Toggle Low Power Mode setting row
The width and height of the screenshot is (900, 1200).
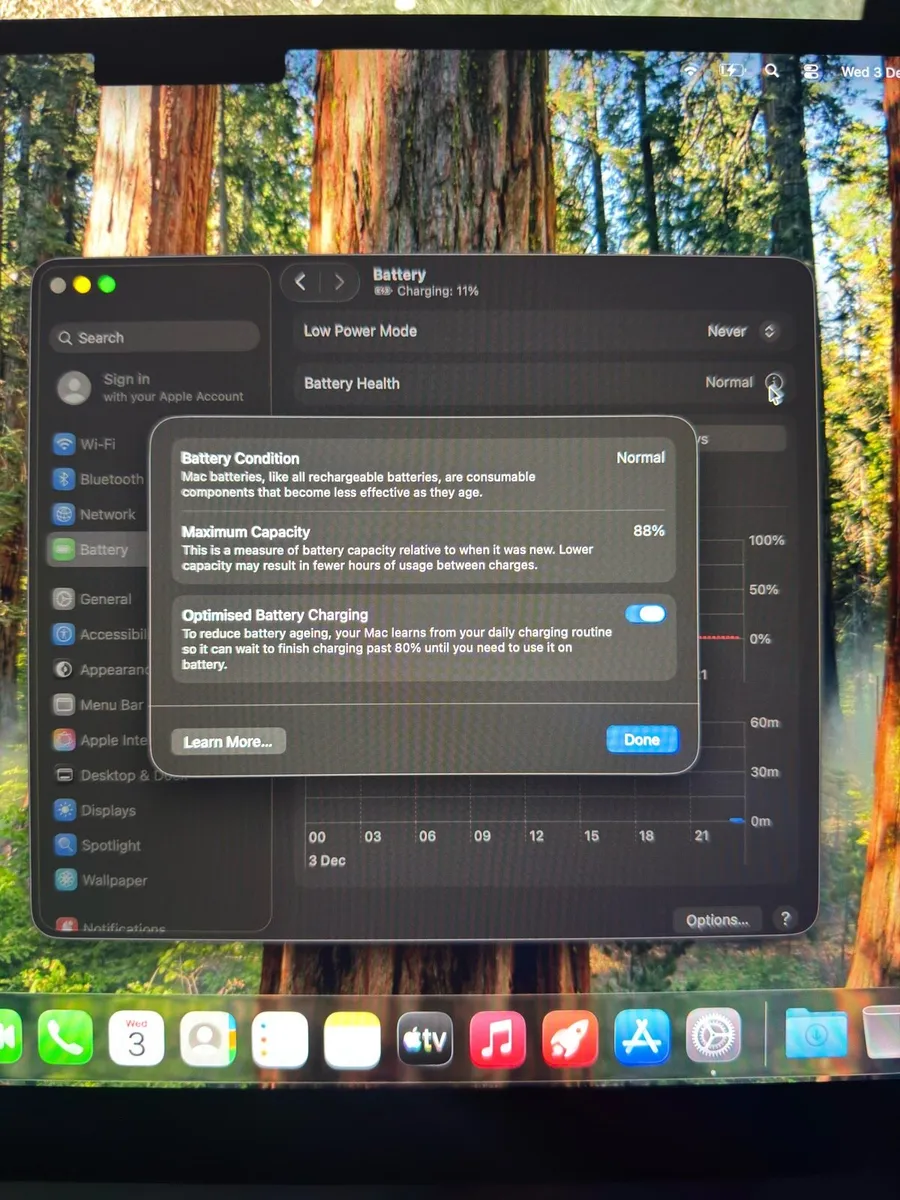540,331
